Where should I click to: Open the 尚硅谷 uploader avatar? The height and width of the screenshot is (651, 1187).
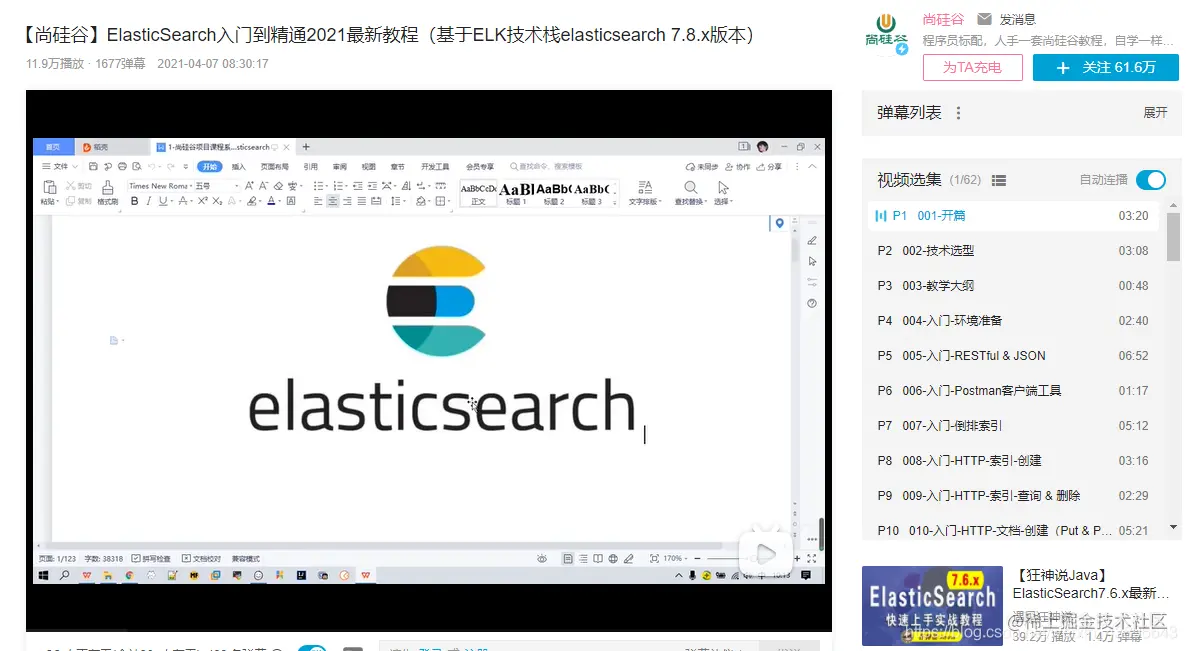point(886,34)
